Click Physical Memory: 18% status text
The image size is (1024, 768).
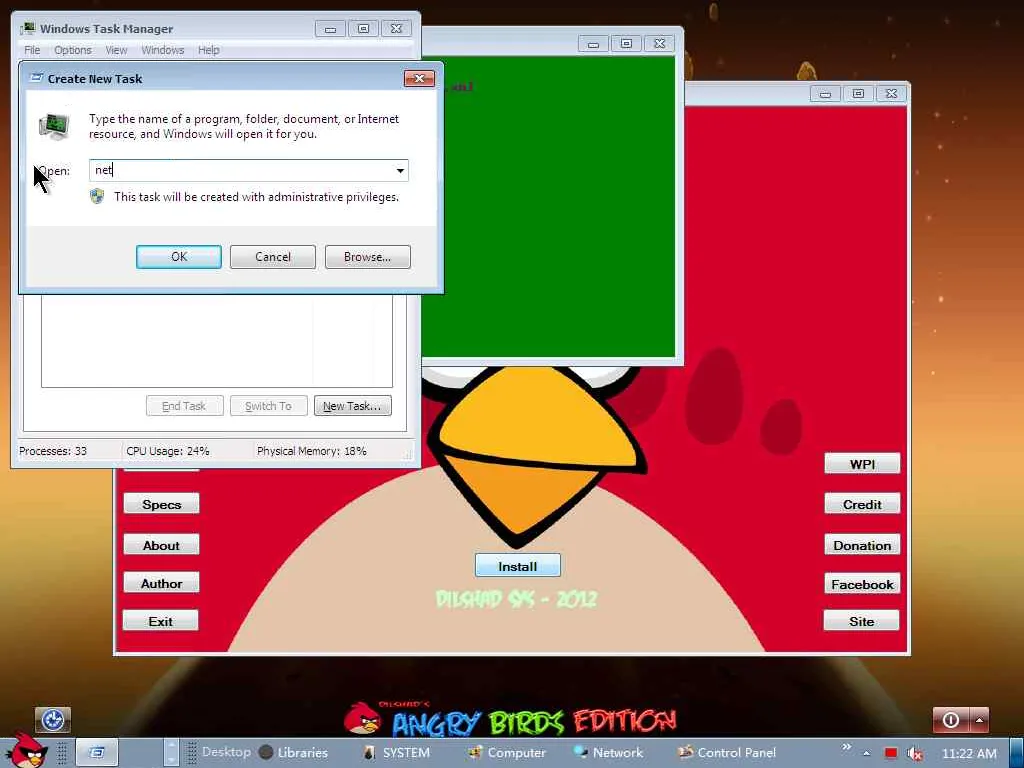[x=312, y=451]
